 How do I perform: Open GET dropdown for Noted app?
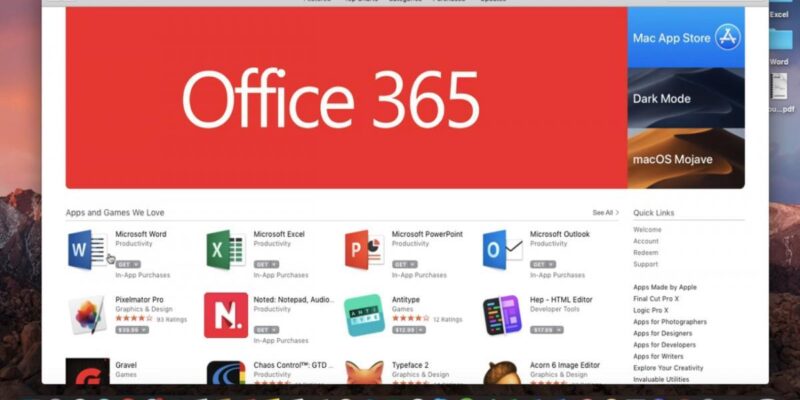[266, 330]
